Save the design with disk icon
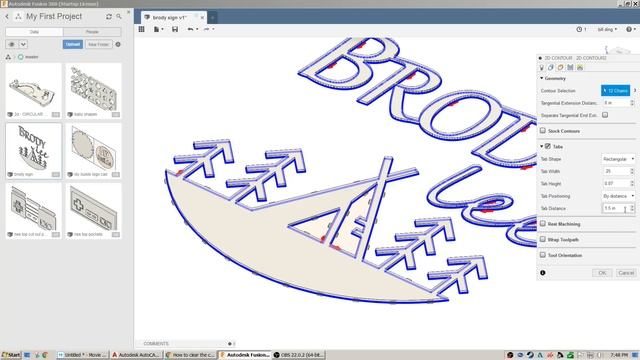This screenshot has height=360, width=640. [x=175, y=29]
